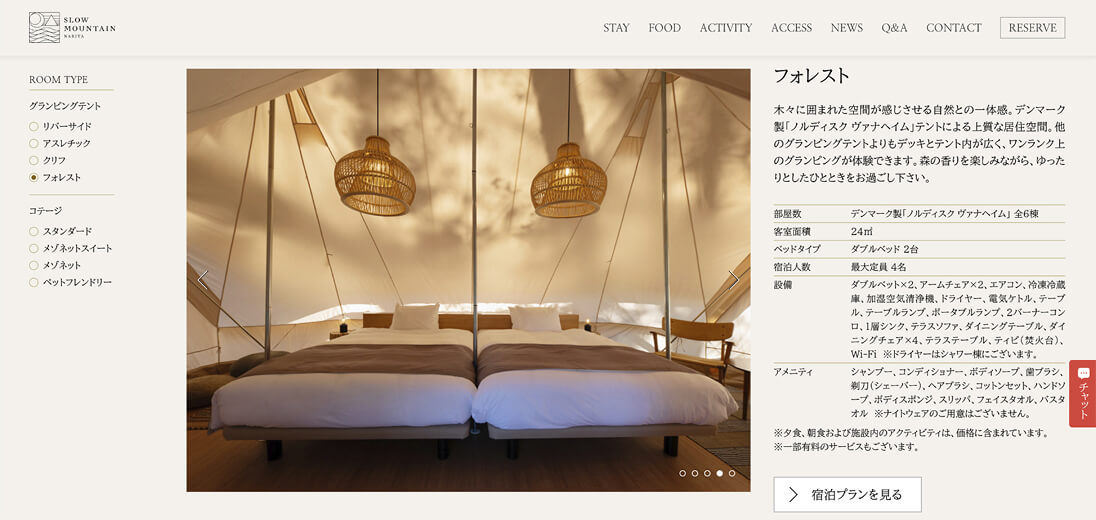Screen dimensions: 1096x520
Task: Click the RESERVE button
Action: [x=1032, y=28]
